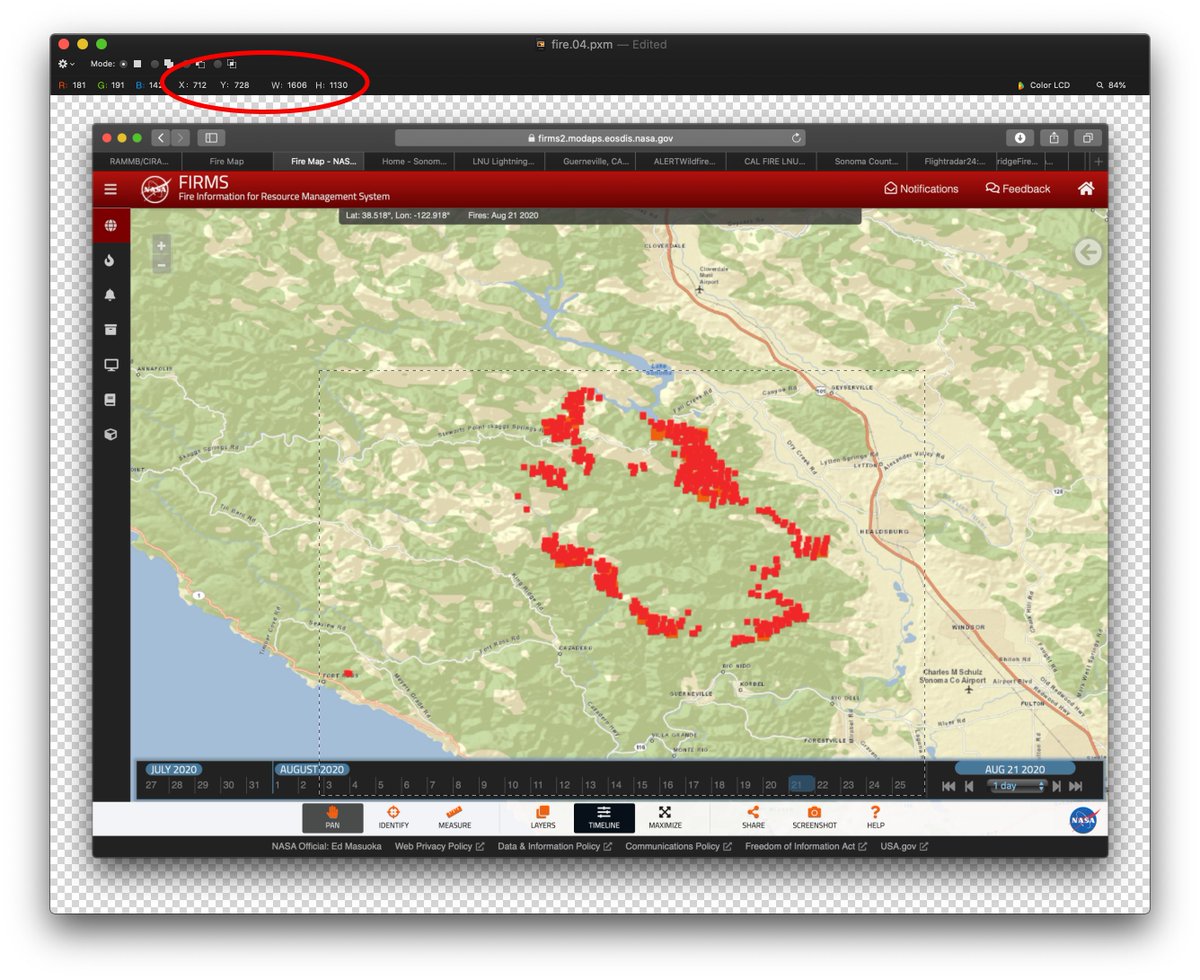Open the Web Privacy Policy link
The image size is (1200, 980).
point(439,847)
